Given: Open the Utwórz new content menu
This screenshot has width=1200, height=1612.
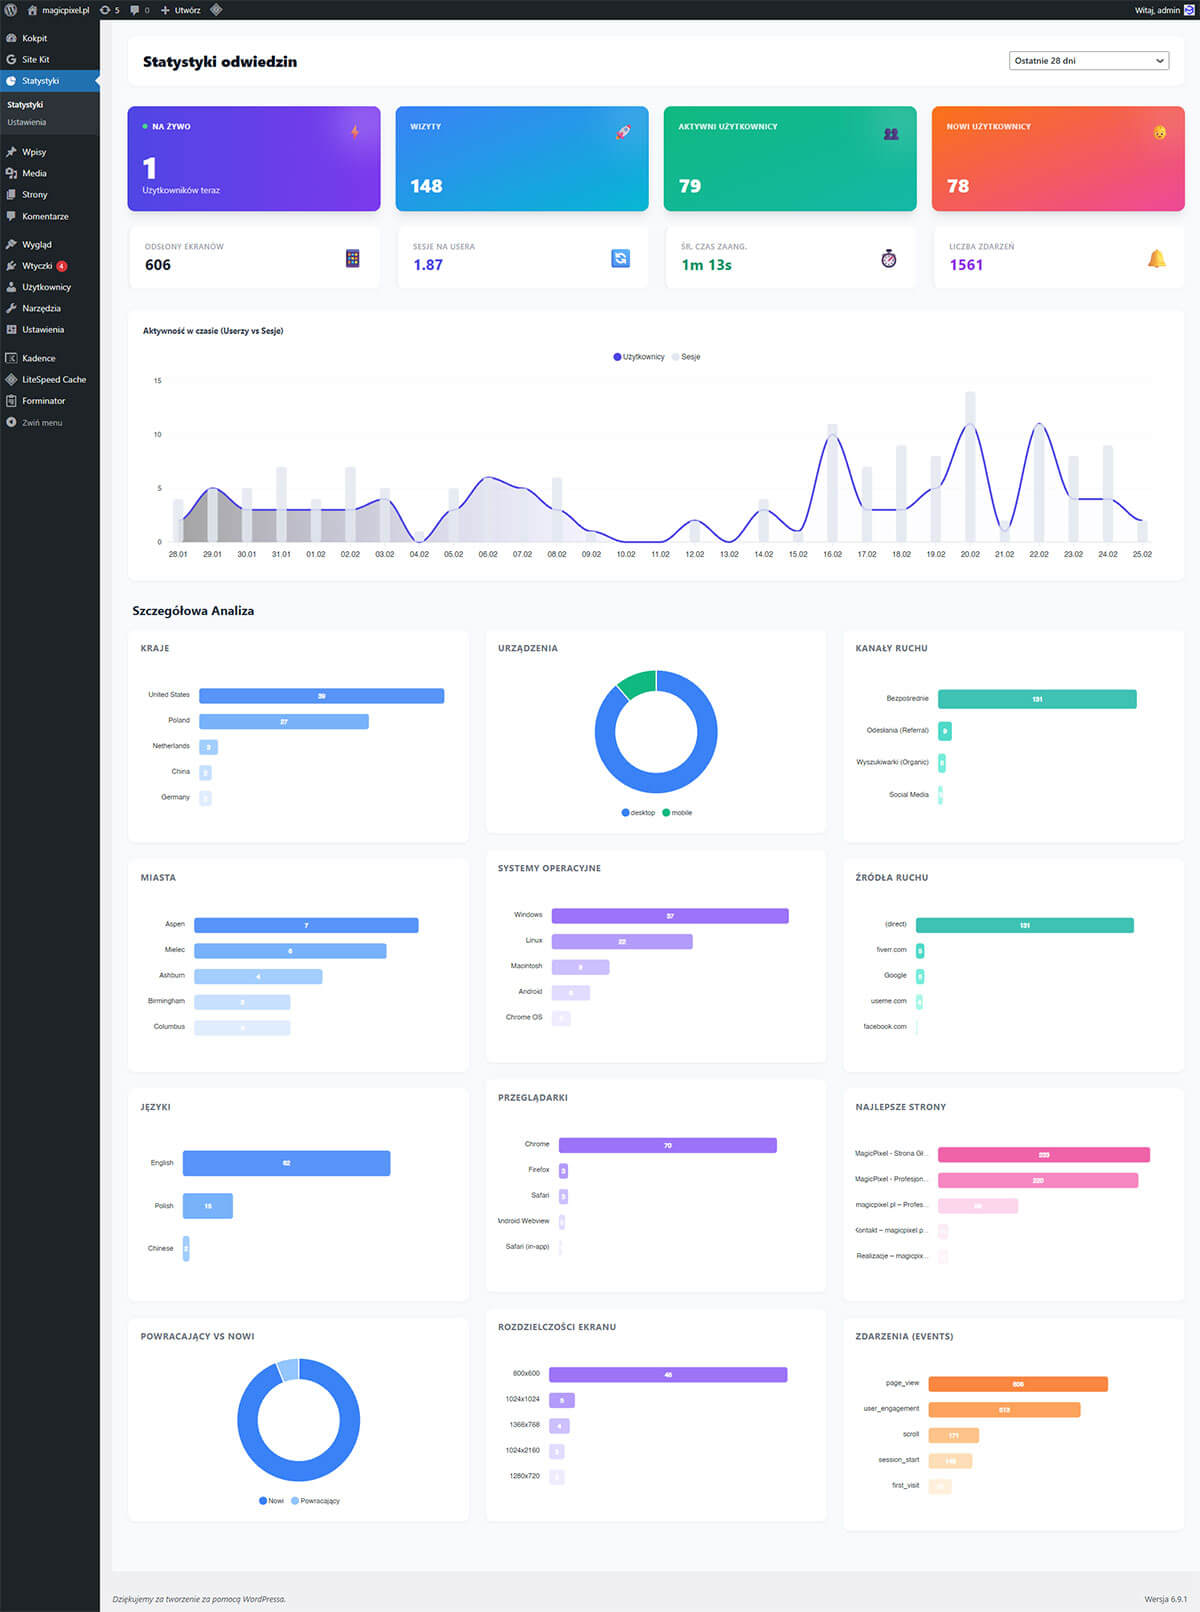Looking at the screenshot, I should pos(181,10).
